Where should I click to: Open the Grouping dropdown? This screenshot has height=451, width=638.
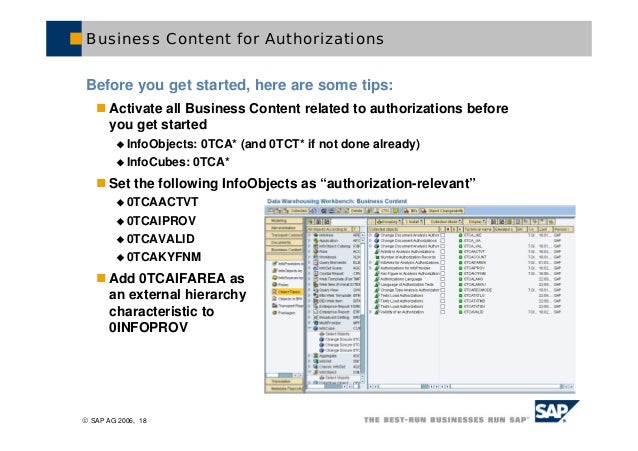tap(389, 221)
